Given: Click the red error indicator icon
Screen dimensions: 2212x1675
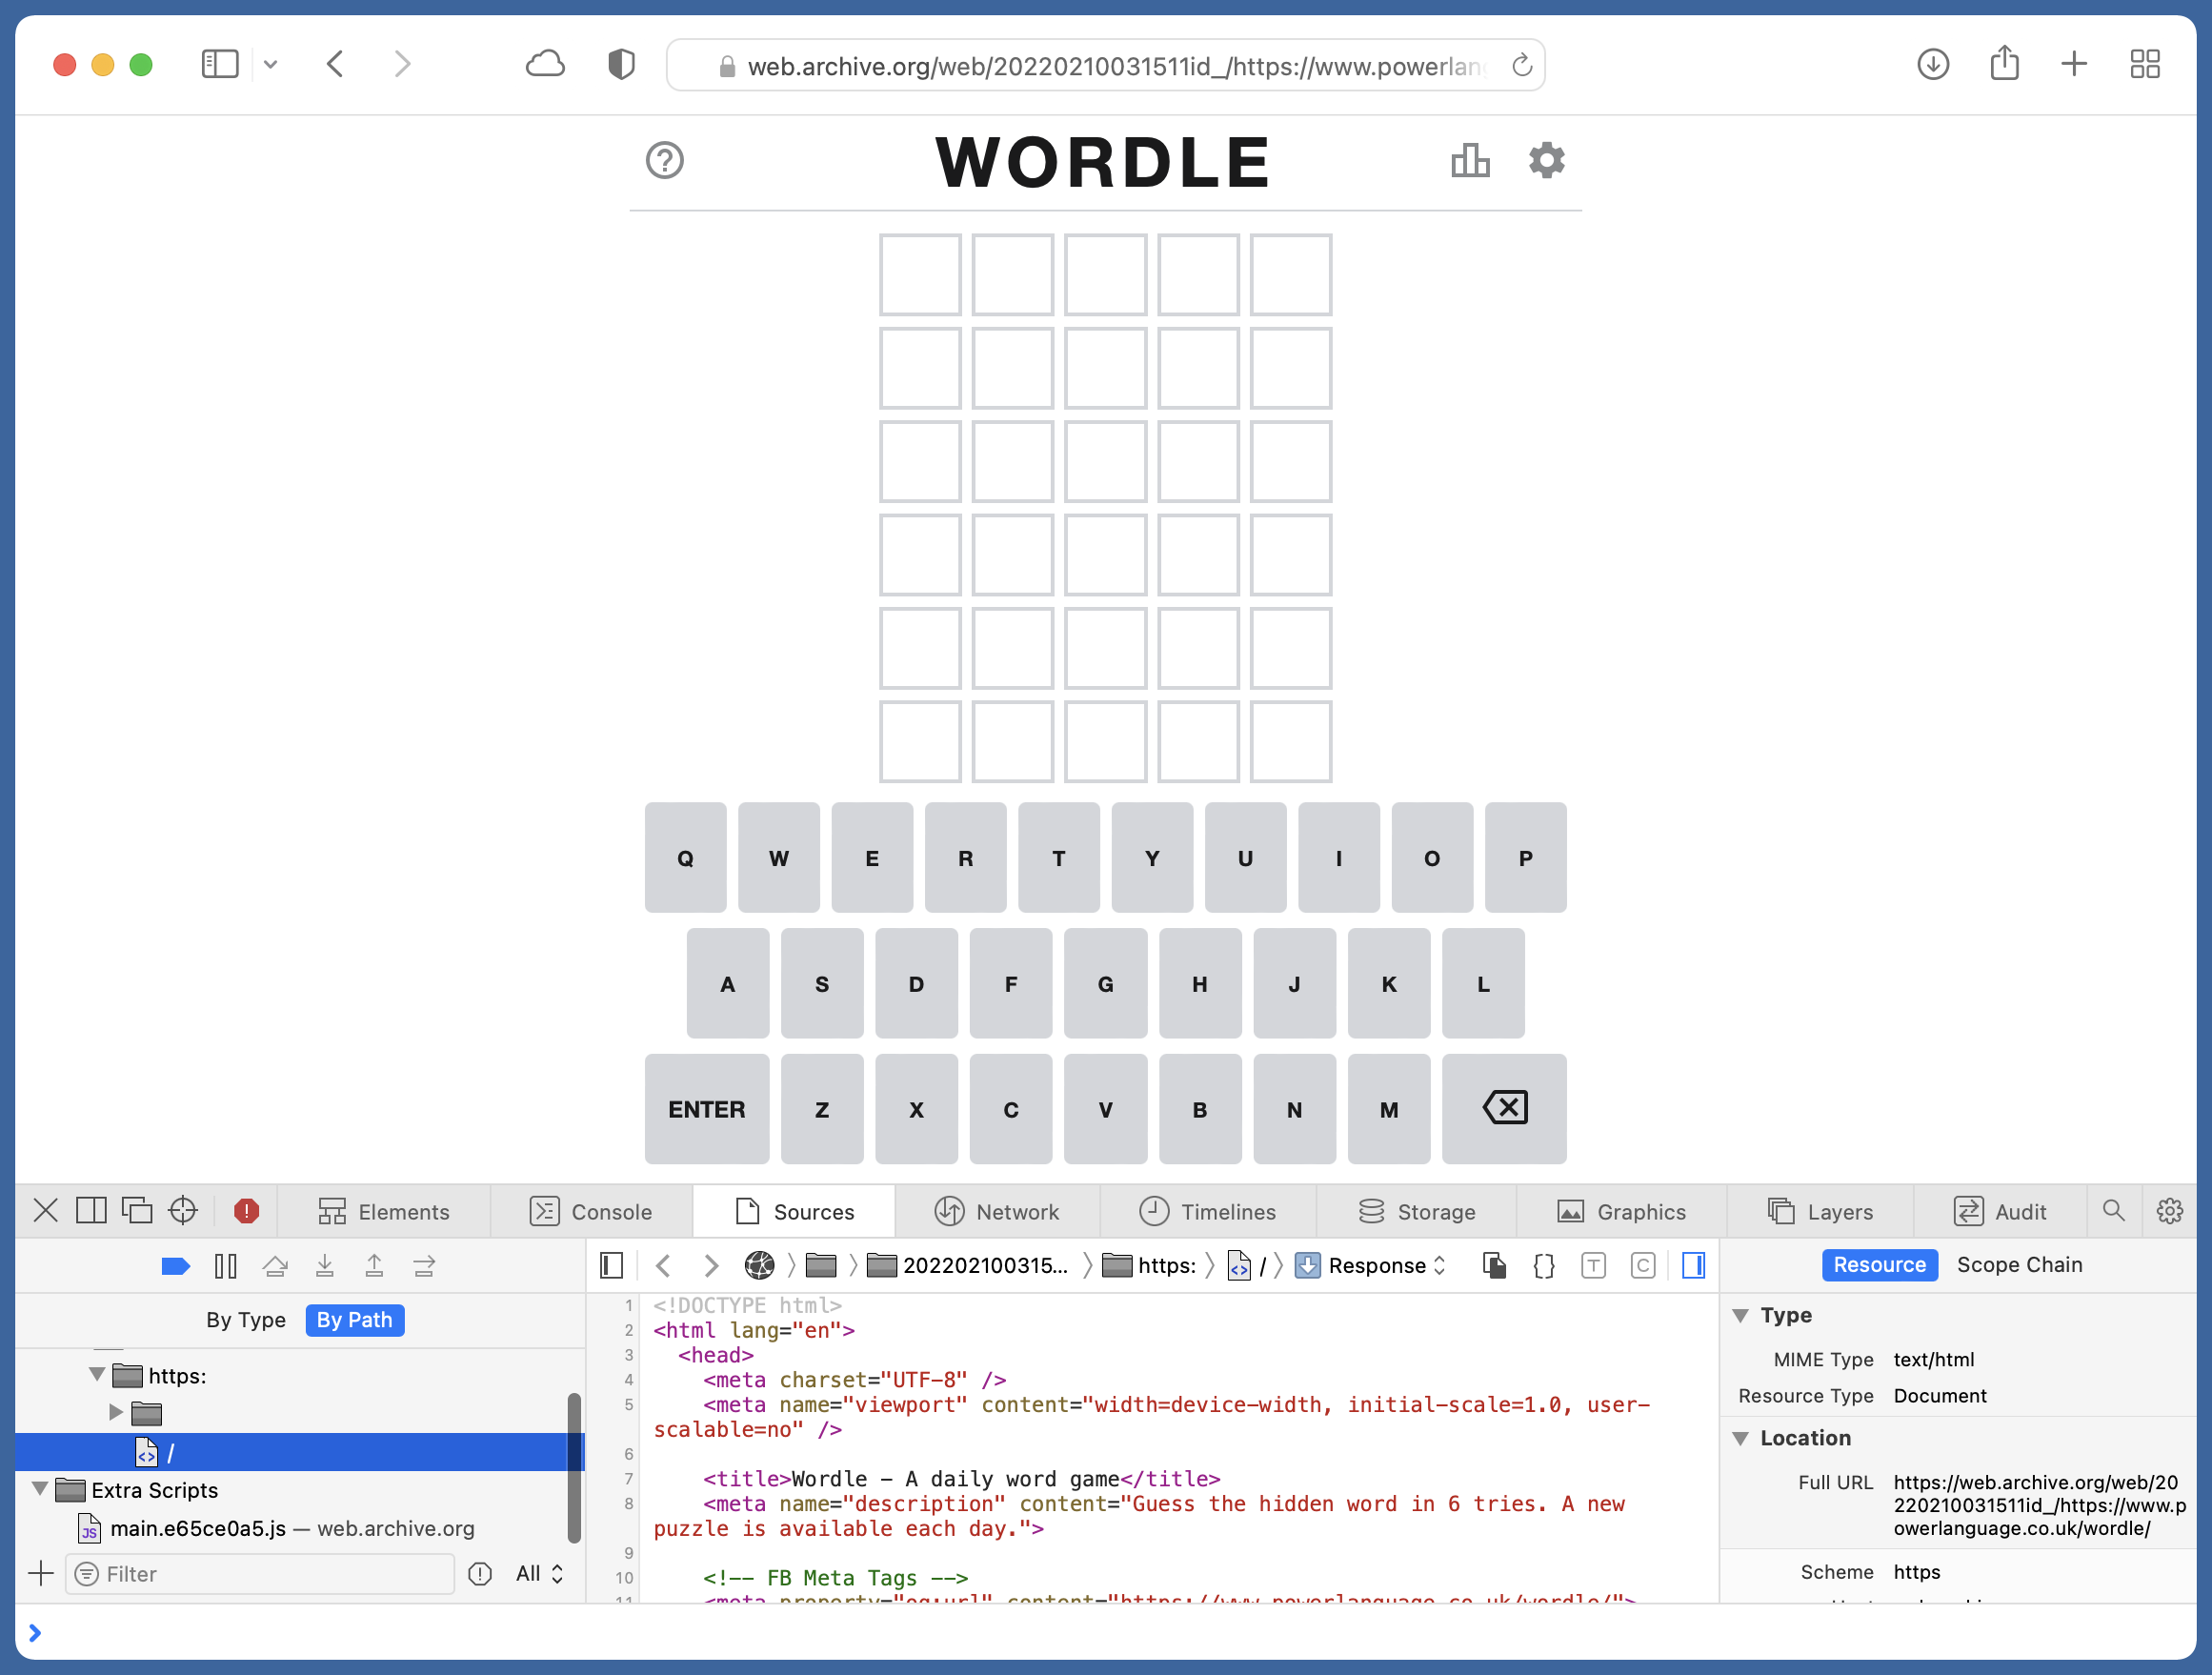Looking at the screenshot, I should coord(246,1211).
